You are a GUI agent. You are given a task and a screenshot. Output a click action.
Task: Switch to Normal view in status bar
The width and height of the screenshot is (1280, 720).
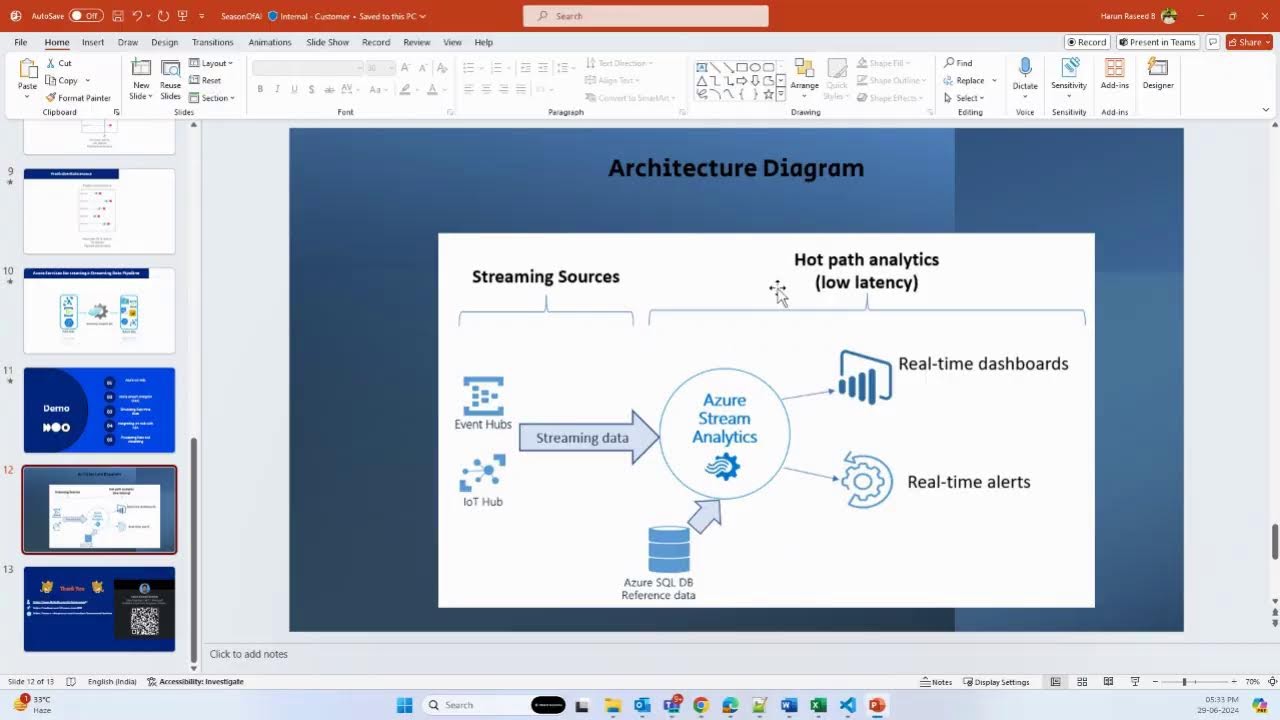[1055, 682]
